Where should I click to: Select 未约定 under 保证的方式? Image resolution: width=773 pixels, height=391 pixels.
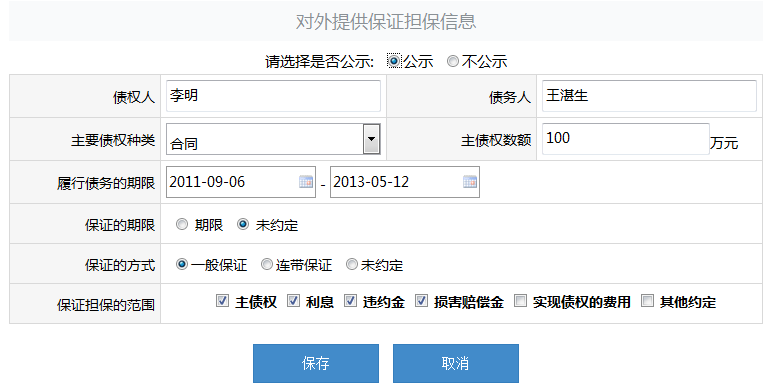tap(351, 264)
